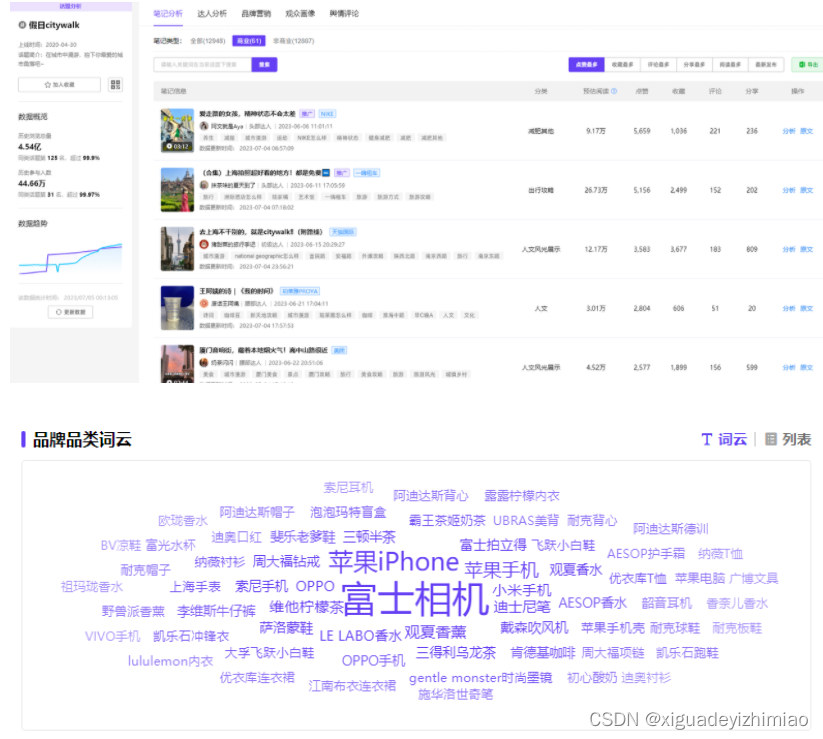Switch to the 达人分析 tab
Viewport: 823px width, 739px height.
(212, 14)
